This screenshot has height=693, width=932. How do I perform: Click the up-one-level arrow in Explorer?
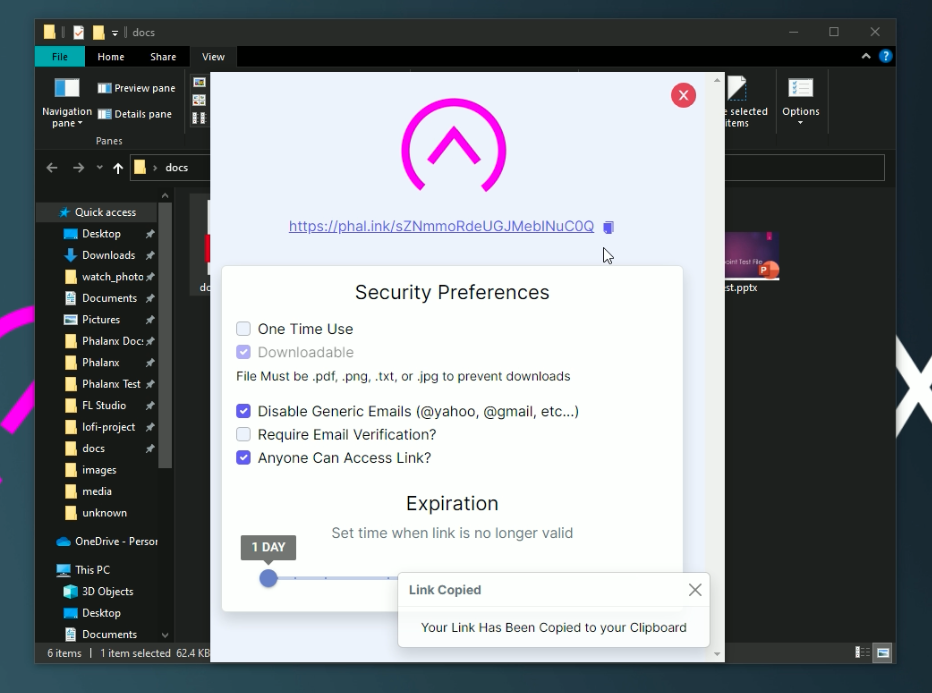(117, 167)
